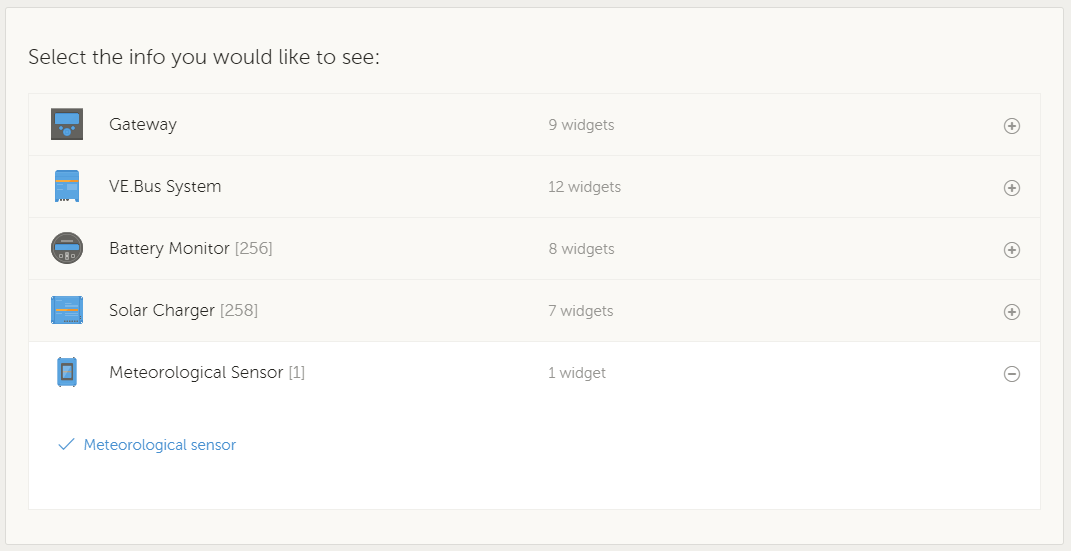Select the Solar Charger [258] label

tap(183, 311)
